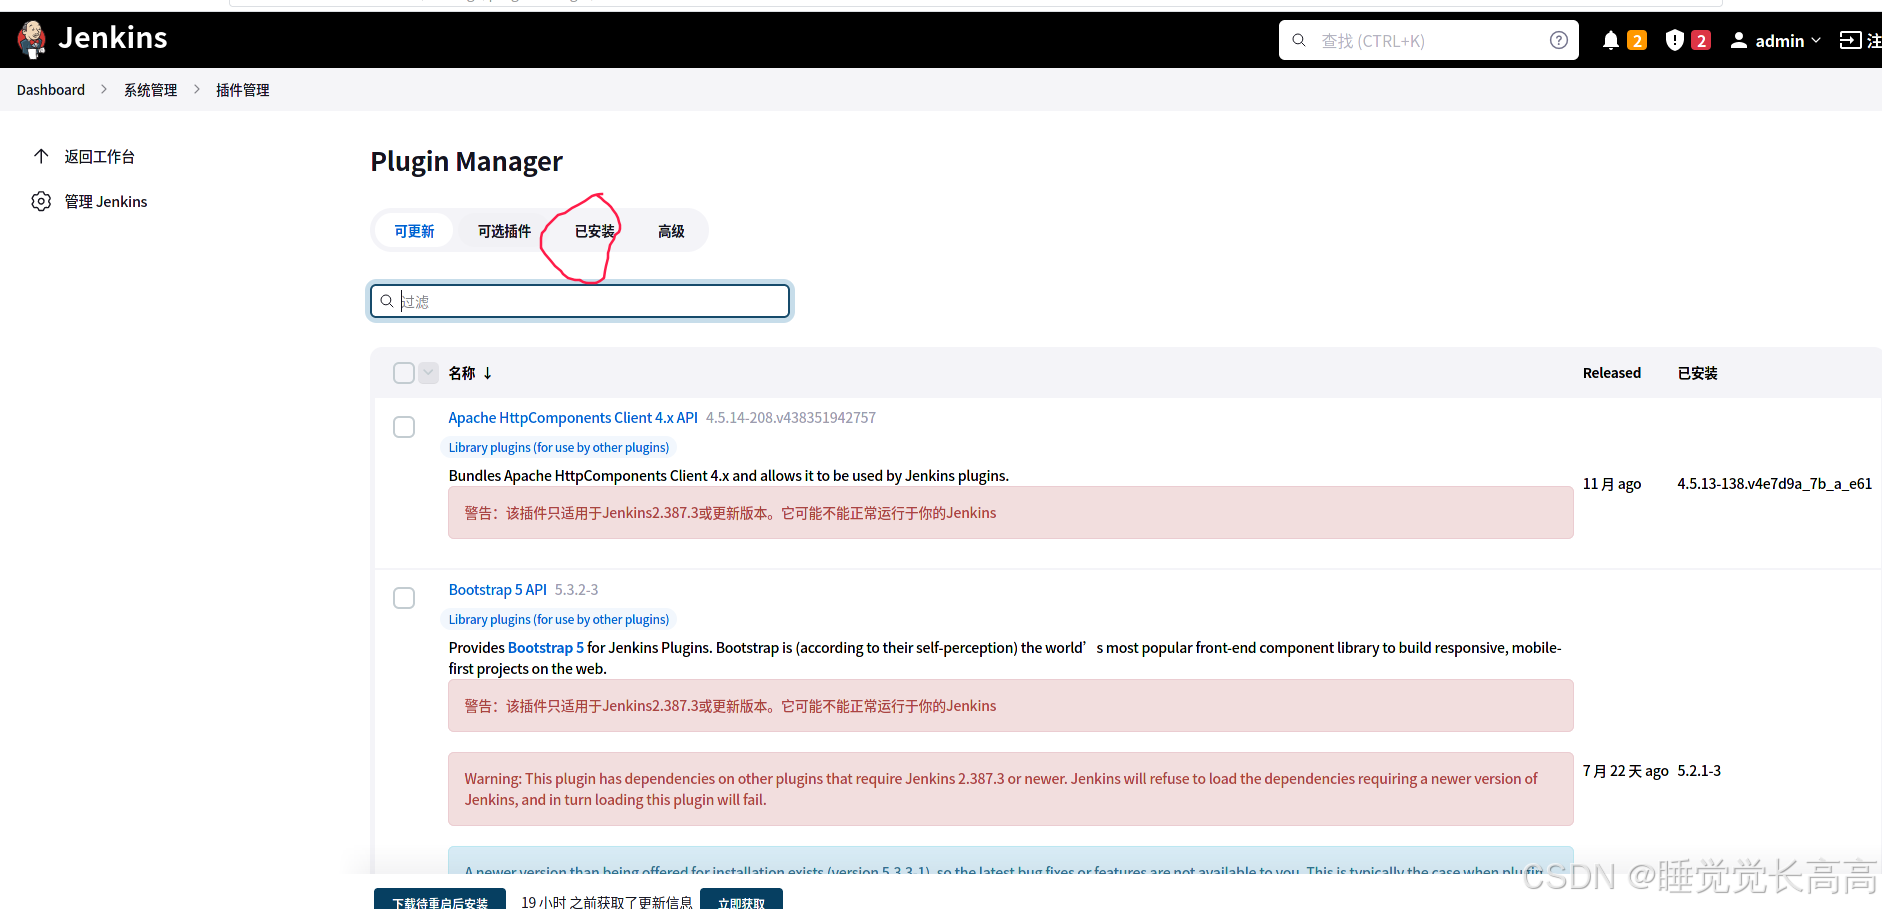The height and width of the screenshot is (909, 1882).
Task: Check the Apache HttpComponents Client plugin checkbox
Action: tap(404, 427)
